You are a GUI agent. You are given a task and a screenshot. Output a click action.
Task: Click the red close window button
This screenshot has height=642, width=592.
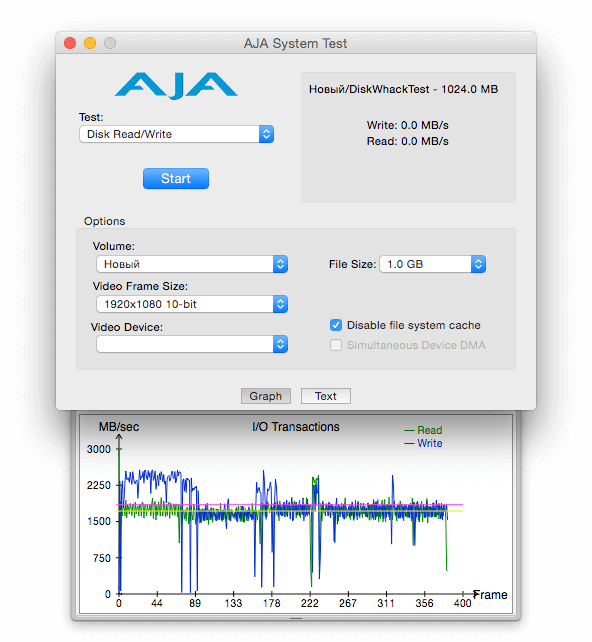[70, 43]
